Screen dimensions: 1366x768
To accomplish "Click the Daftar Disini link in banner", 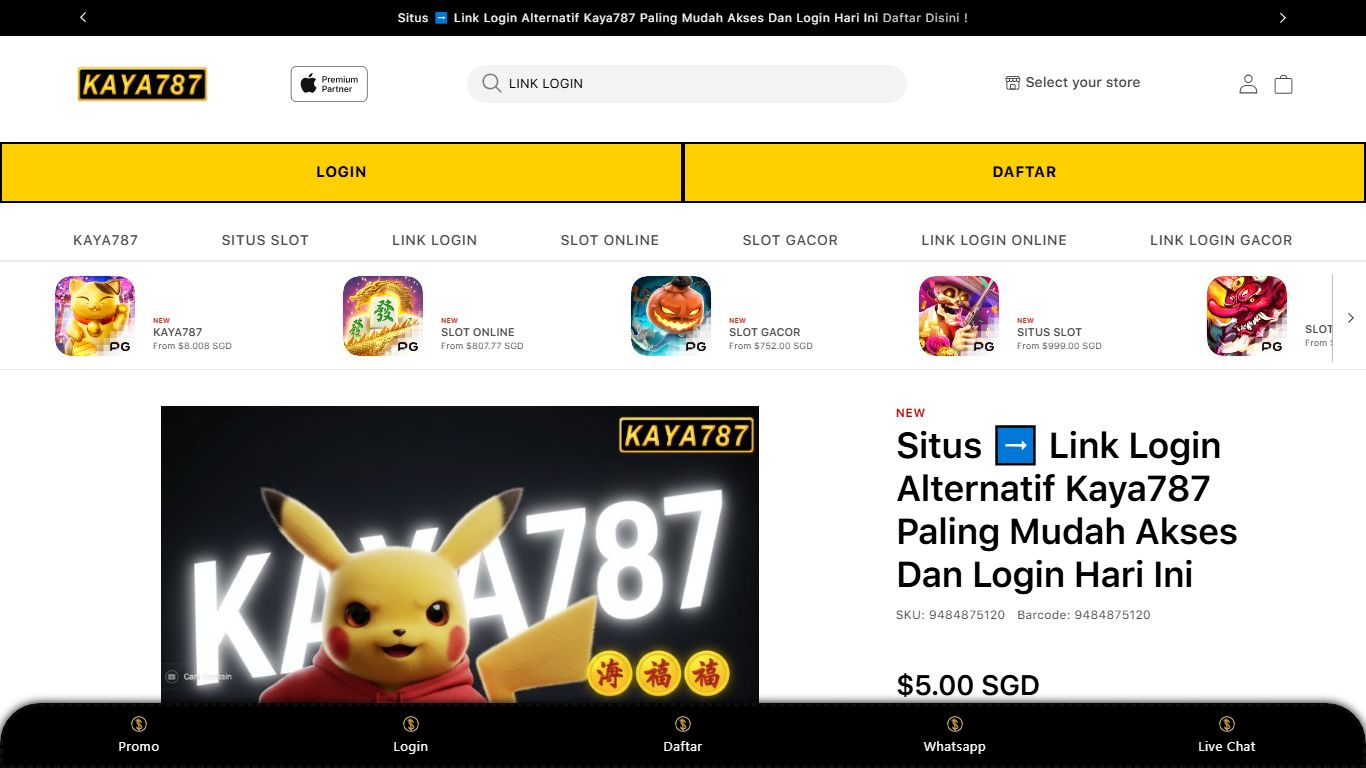I will point(925,18).
